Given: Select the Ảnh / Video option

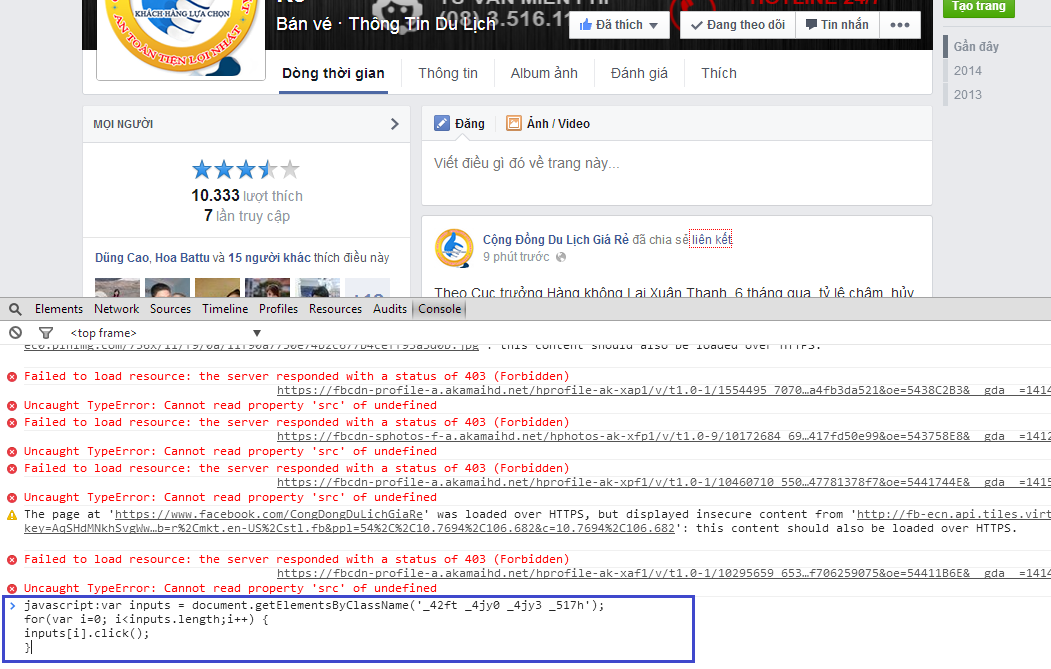Looking at the screenshot, I should pyautogui.click(x=548, y=123).
